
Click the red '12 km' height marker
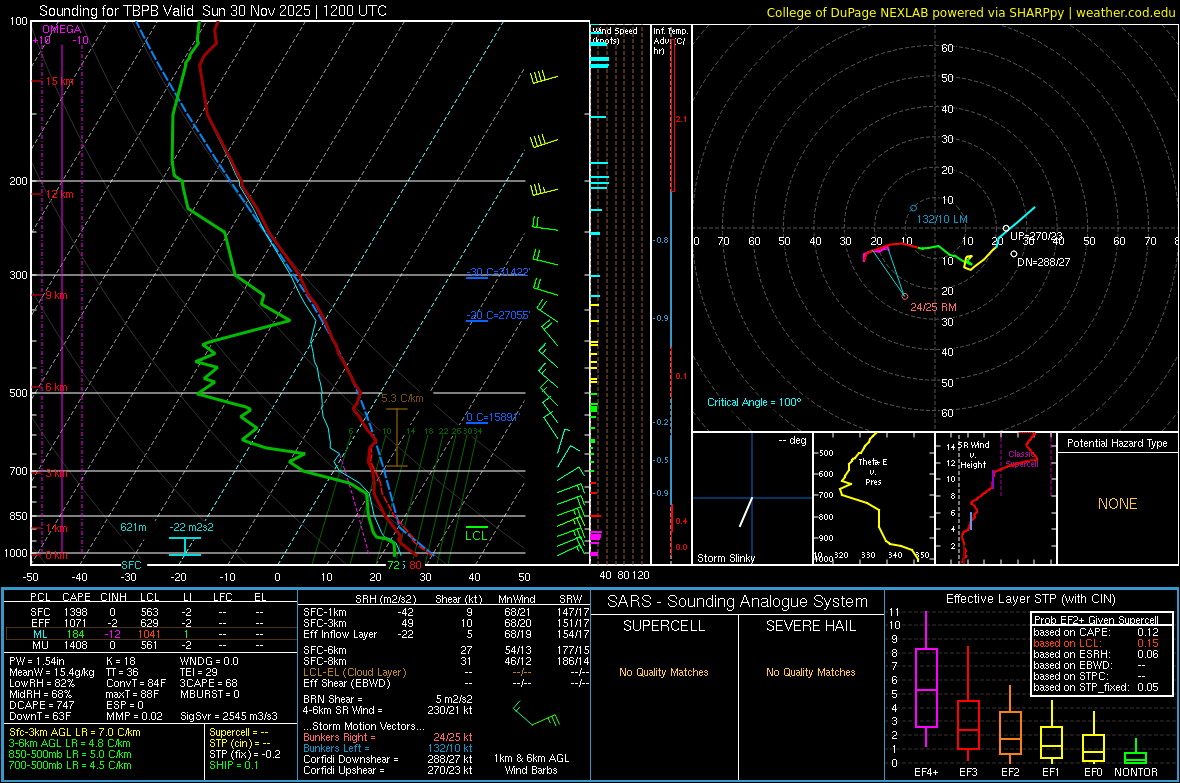59,194
